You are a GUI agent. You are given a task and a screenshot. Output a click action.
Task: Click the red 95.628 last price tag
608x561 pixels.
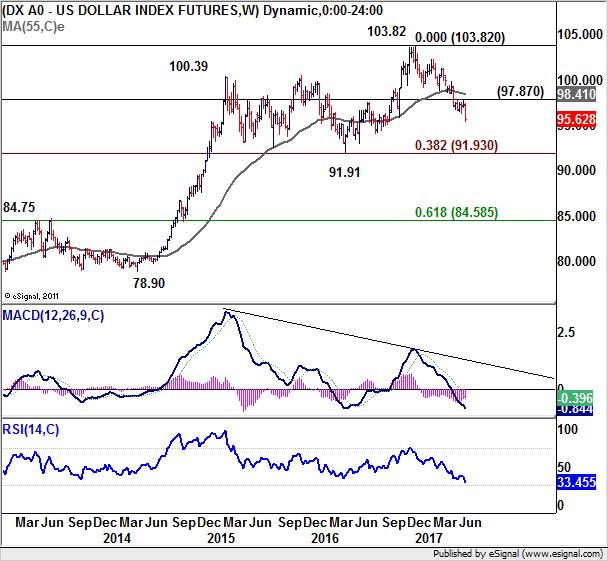[x=576, y=119]
